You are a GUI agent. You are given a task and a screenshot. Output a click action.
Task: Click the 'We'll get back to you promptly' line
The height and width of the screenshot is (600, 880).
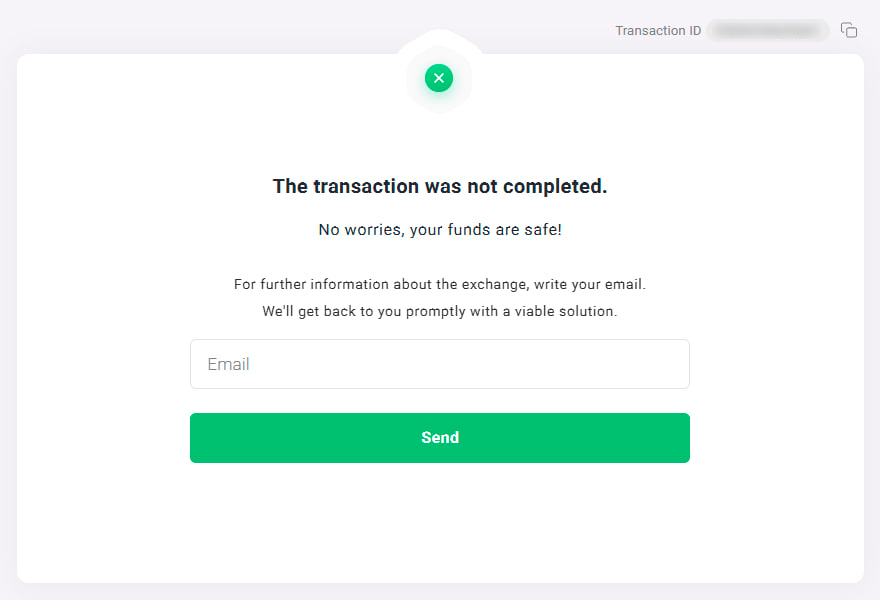(439, 311)
